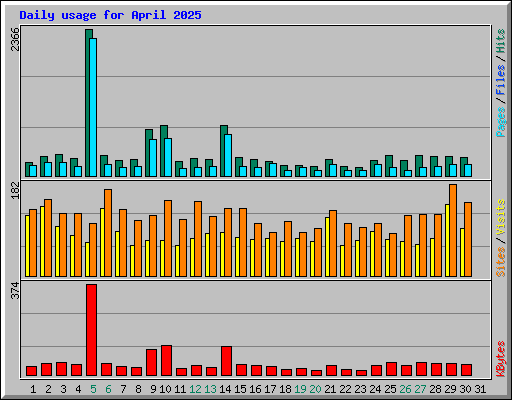The height and width of the screenshot is (400, 512).
Task: Click the green day label 20
Action: pyautogui.click(x=315, y=389)
